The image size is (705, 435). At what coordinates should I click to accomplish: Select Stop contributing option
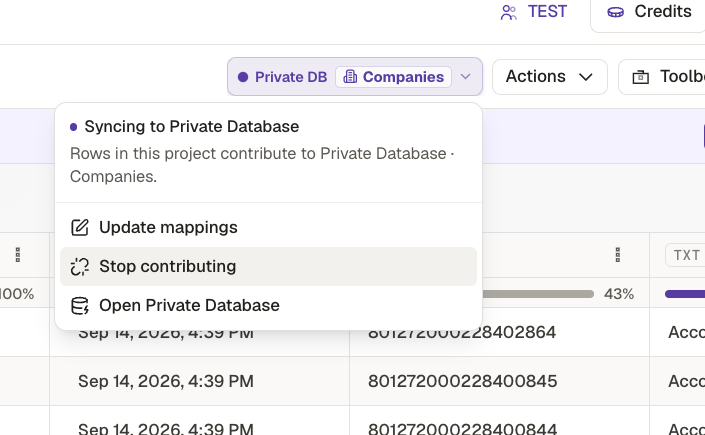[x=268, y=266]
